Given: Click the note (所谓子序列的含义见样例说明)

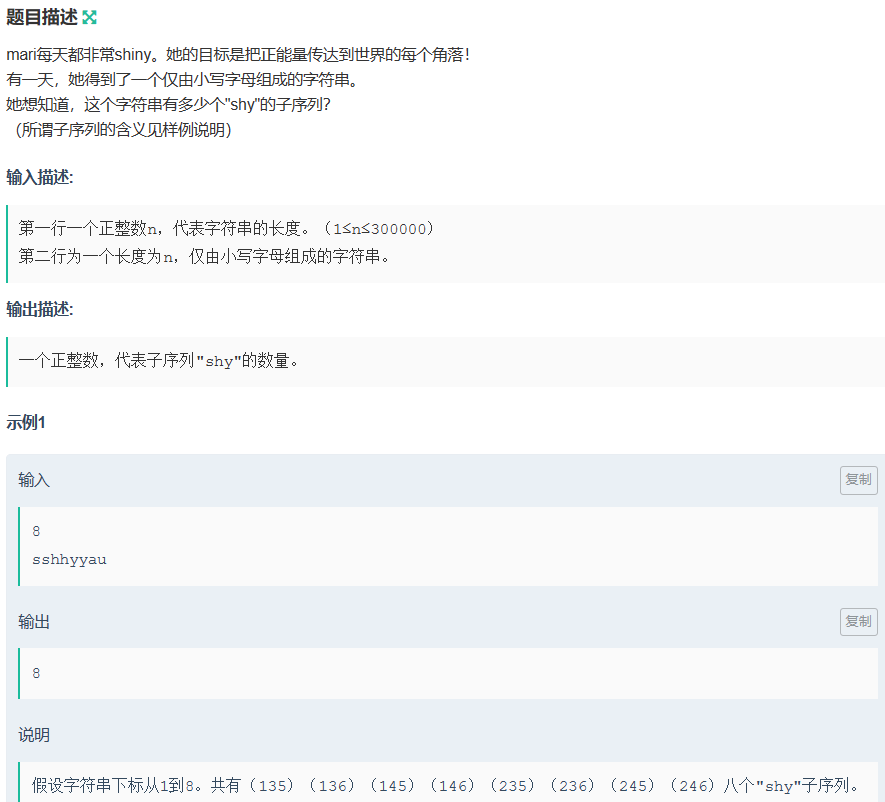Looking at the screenshot, I should [122, 130].
